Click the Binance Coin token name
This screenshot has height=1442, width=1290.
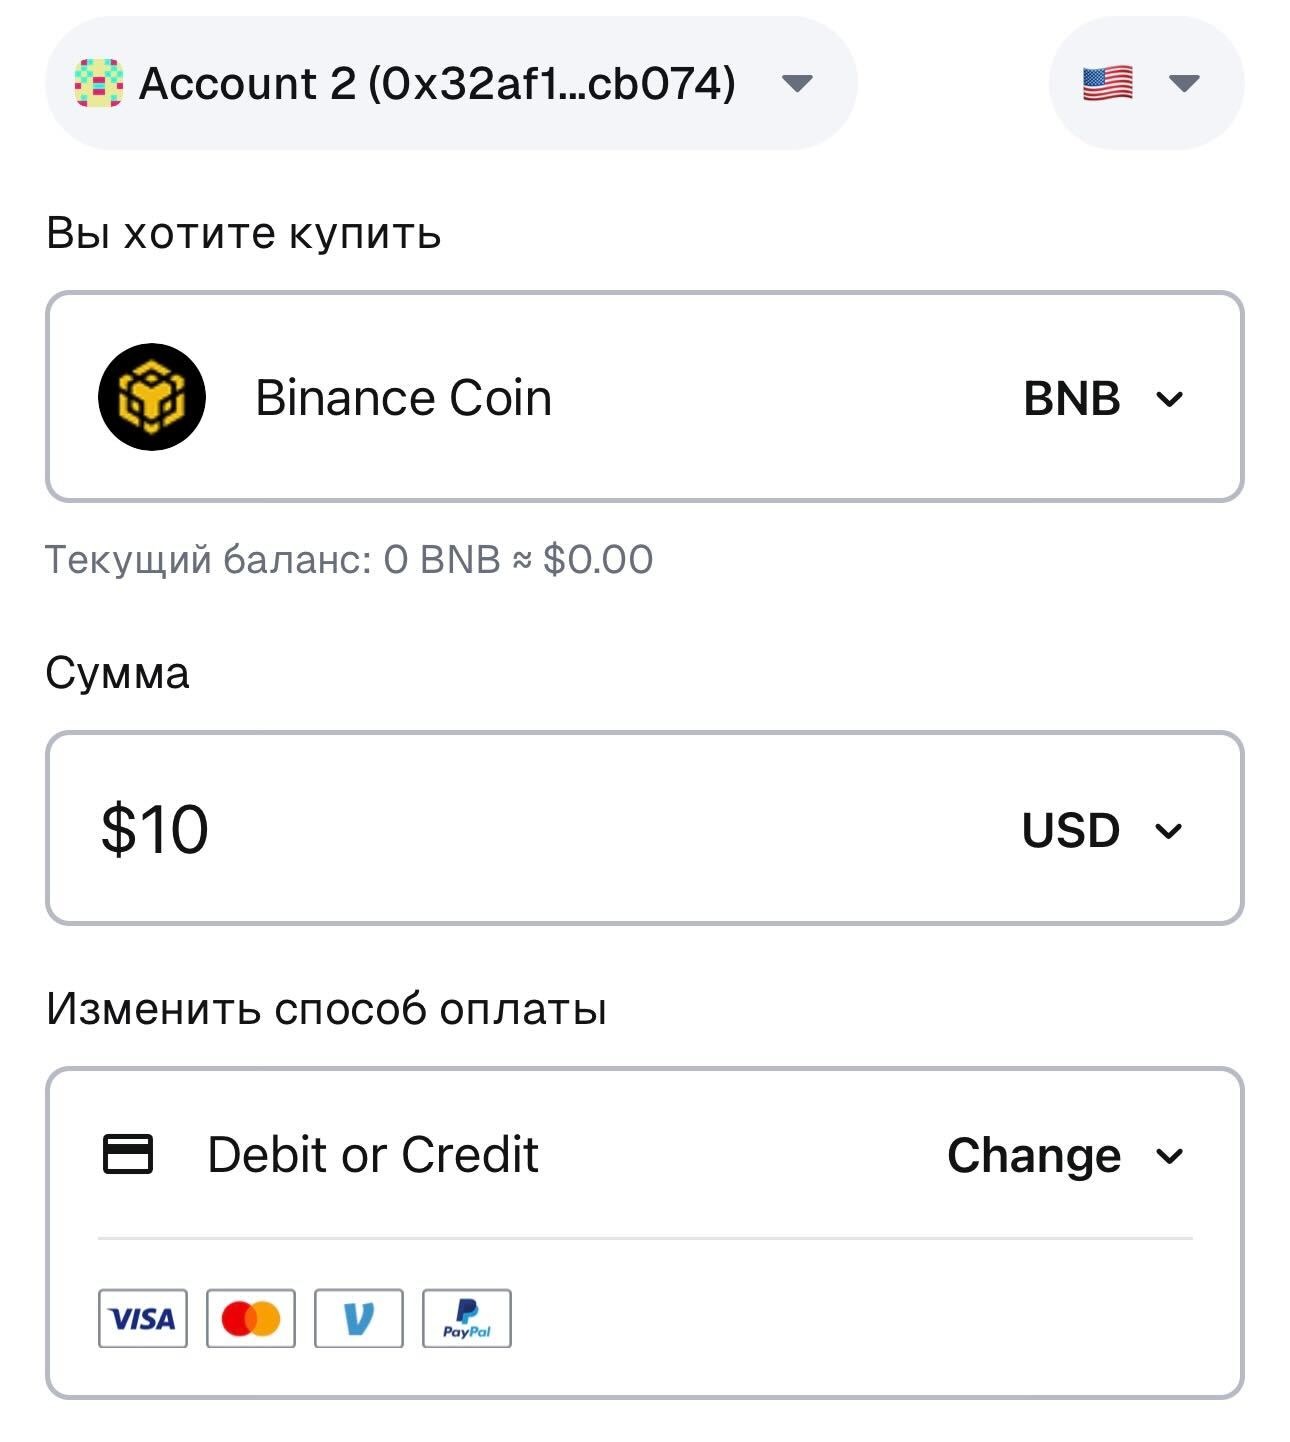point(403,398)
